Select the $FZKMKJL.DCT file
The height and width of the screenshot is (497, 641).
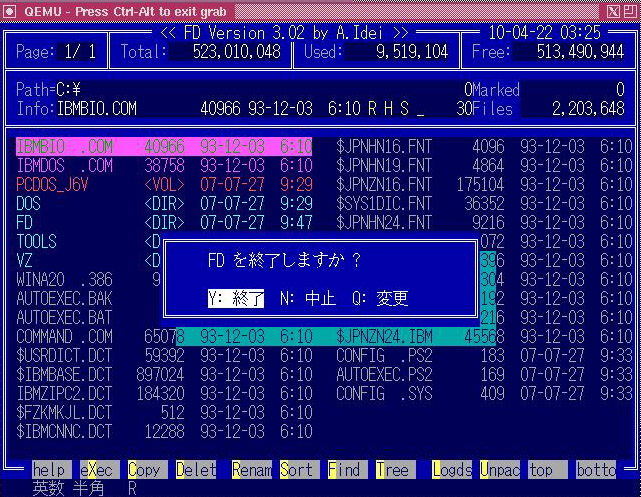(x=164, y=412)
